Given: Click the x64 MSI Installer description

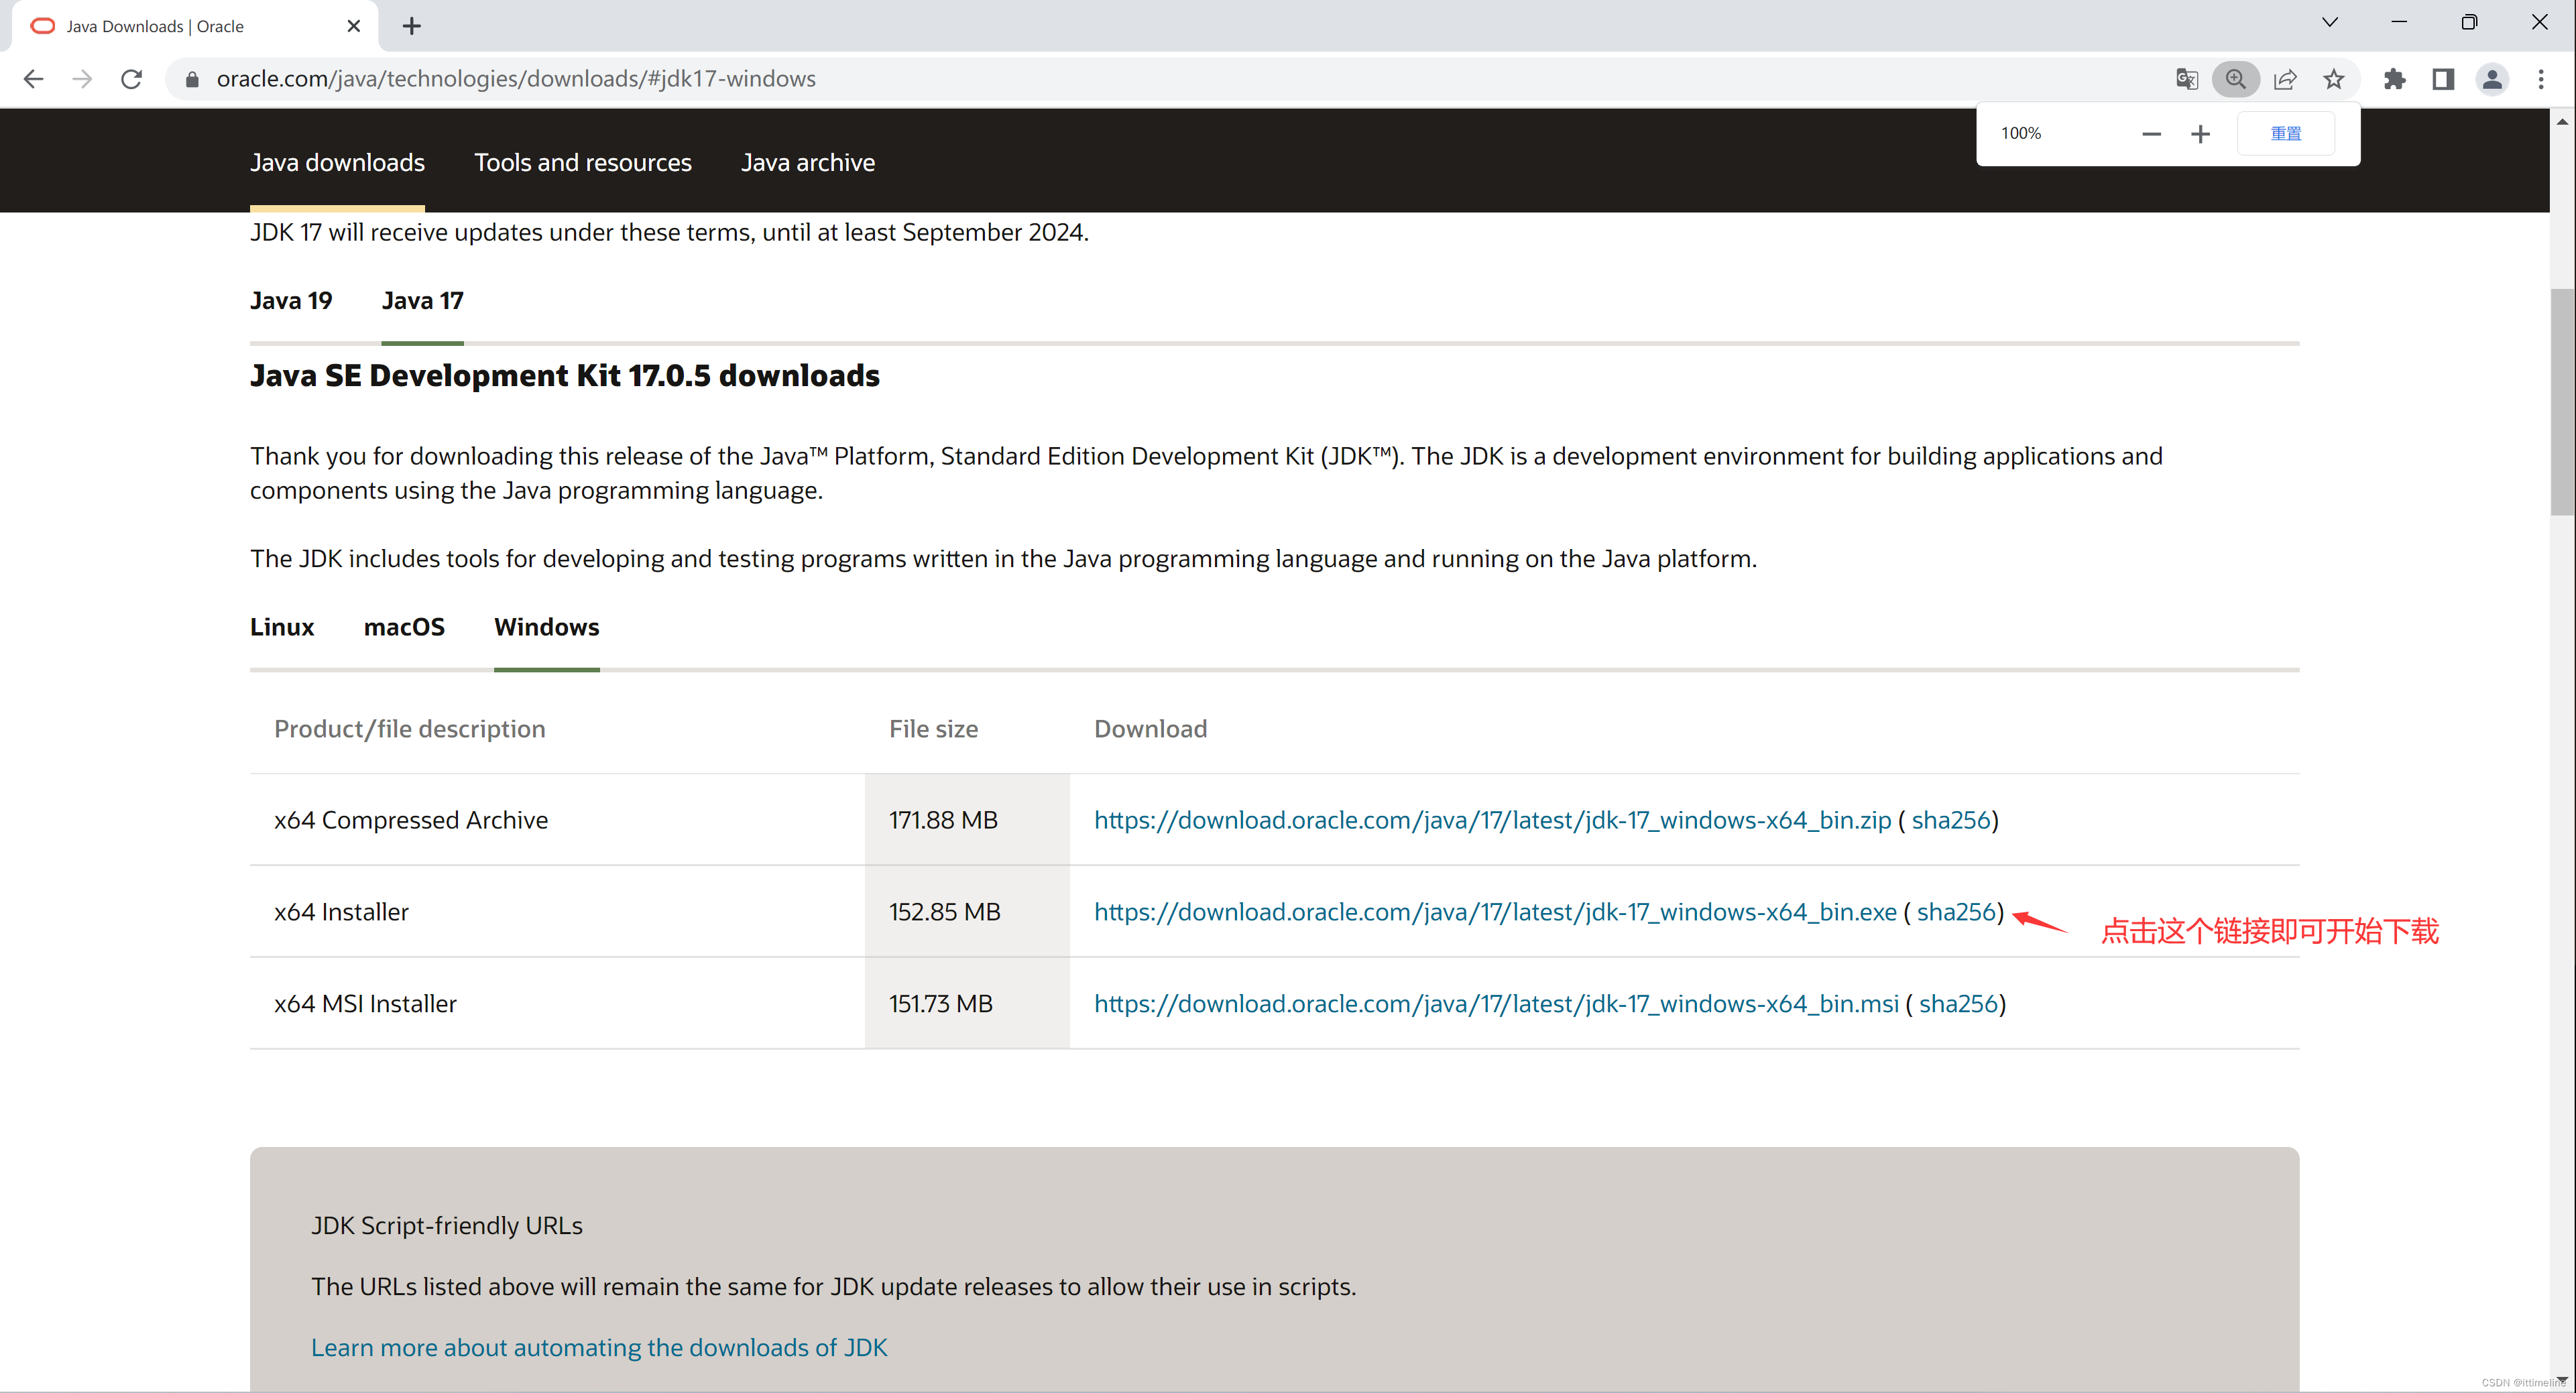Looking at the screenshot, I should tap(365, 1004).
